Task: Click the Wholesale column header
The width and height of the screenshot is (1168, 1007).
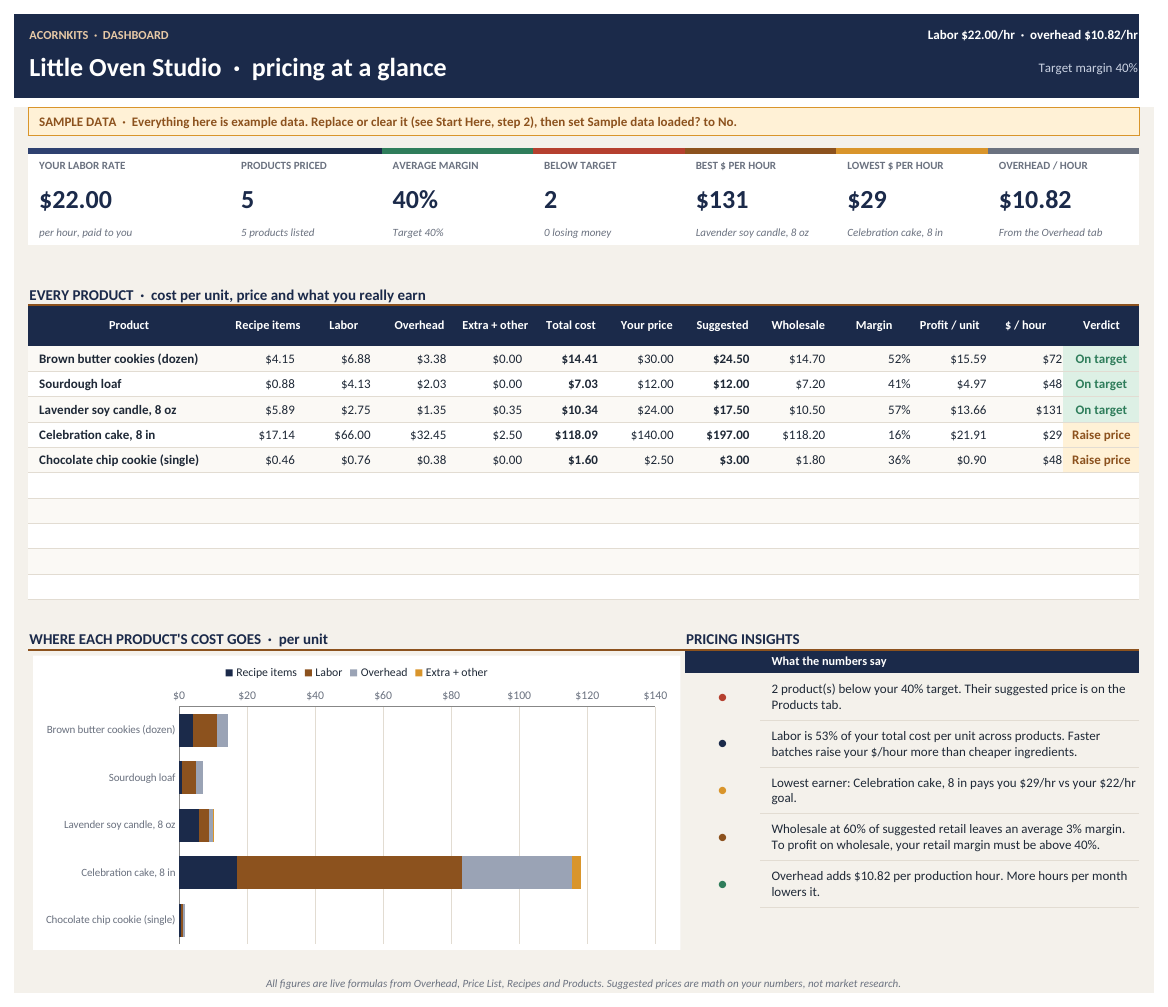Action: tap(798, 325)
